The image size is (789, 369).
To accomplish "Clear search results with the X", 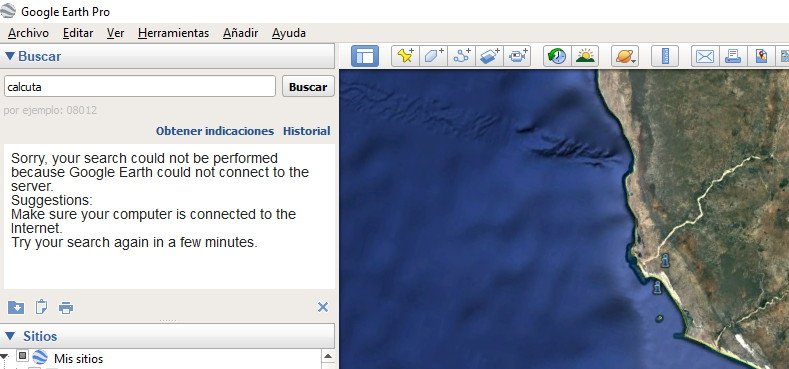I will tap(323, 307).
